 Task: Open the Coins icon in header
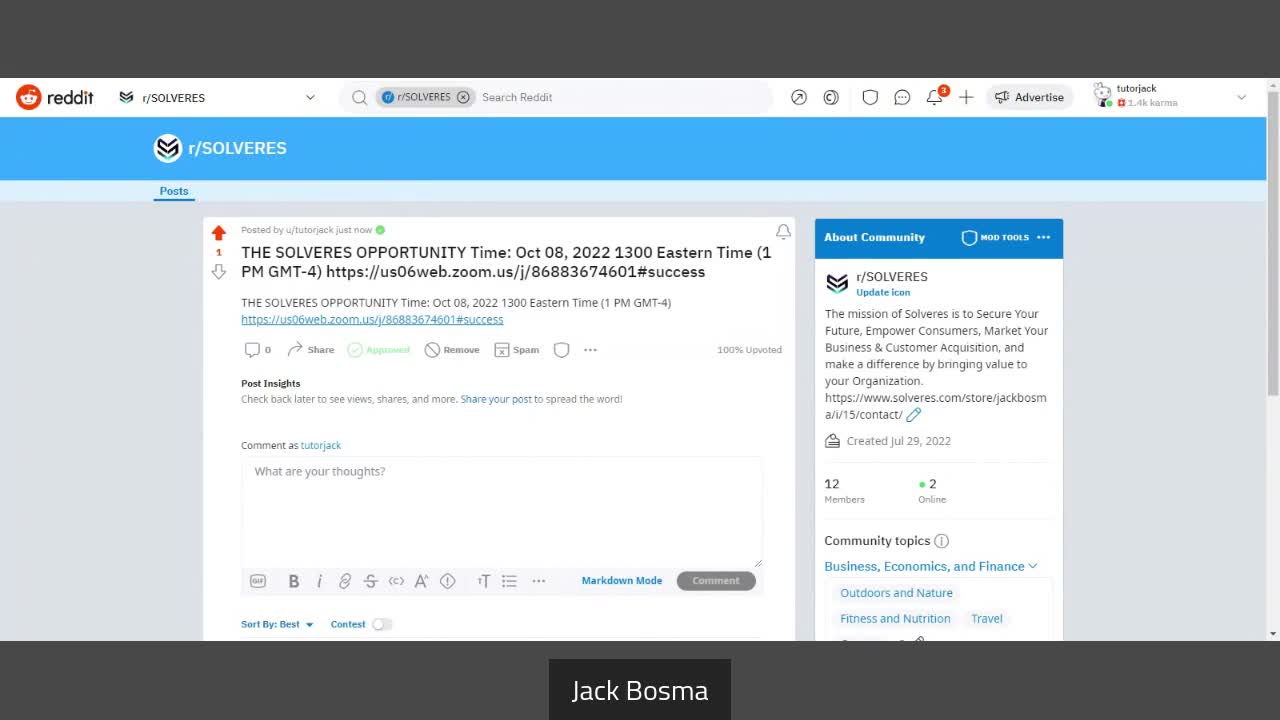click(x=831, y=97)
